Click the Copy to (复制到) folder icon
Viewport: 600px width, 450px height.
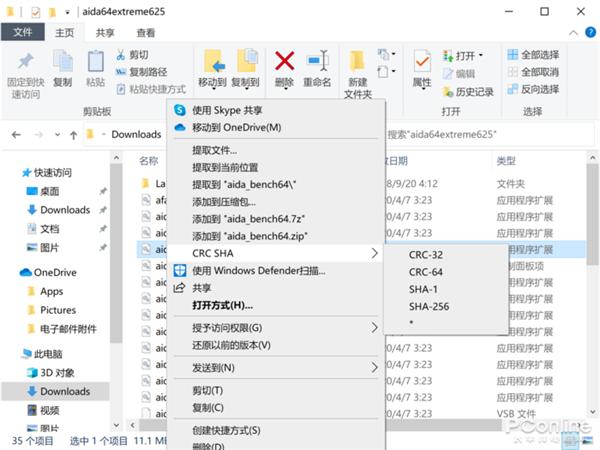pyautogui.click(x=246, y=61)
